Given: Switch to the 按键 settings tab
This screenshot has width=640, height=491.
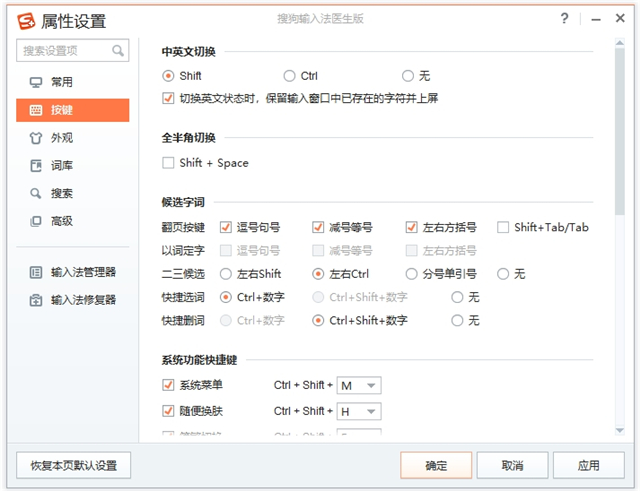Looking at the screenshot, I should click(x=72, y=110).
